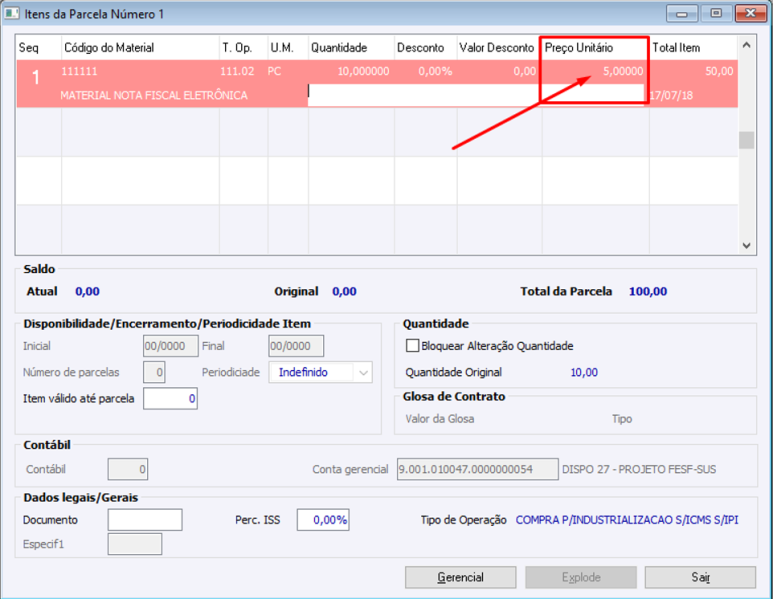Viewport: 773px width, 599px height.
Task: Click the Final date field
Action: pos(296,346)
